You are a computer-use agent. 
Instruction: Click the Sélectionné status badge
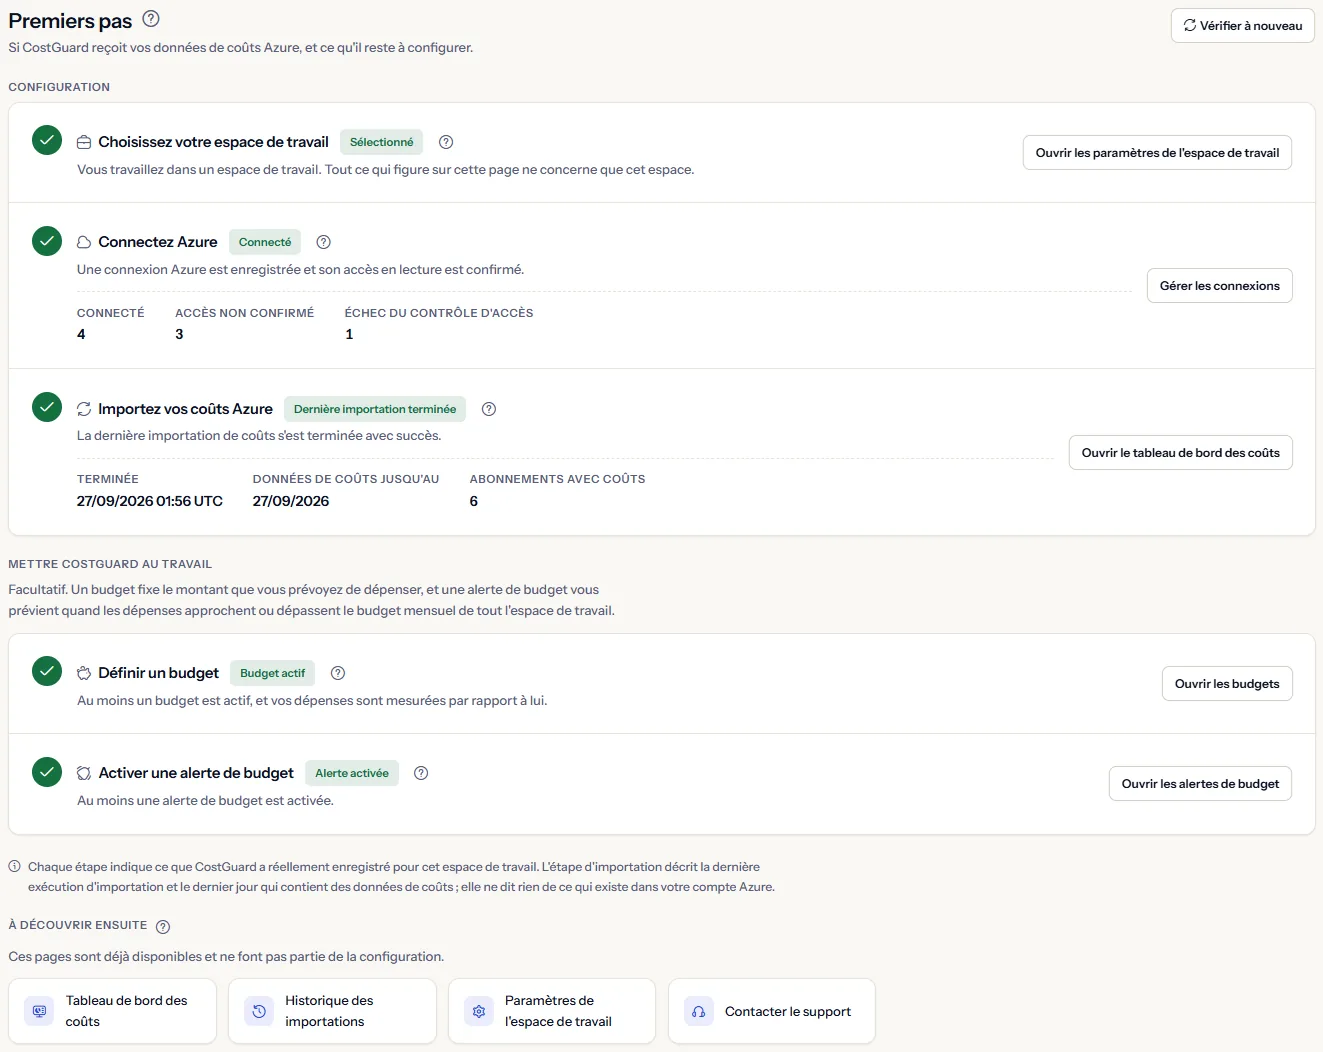(x=381, y=142)
